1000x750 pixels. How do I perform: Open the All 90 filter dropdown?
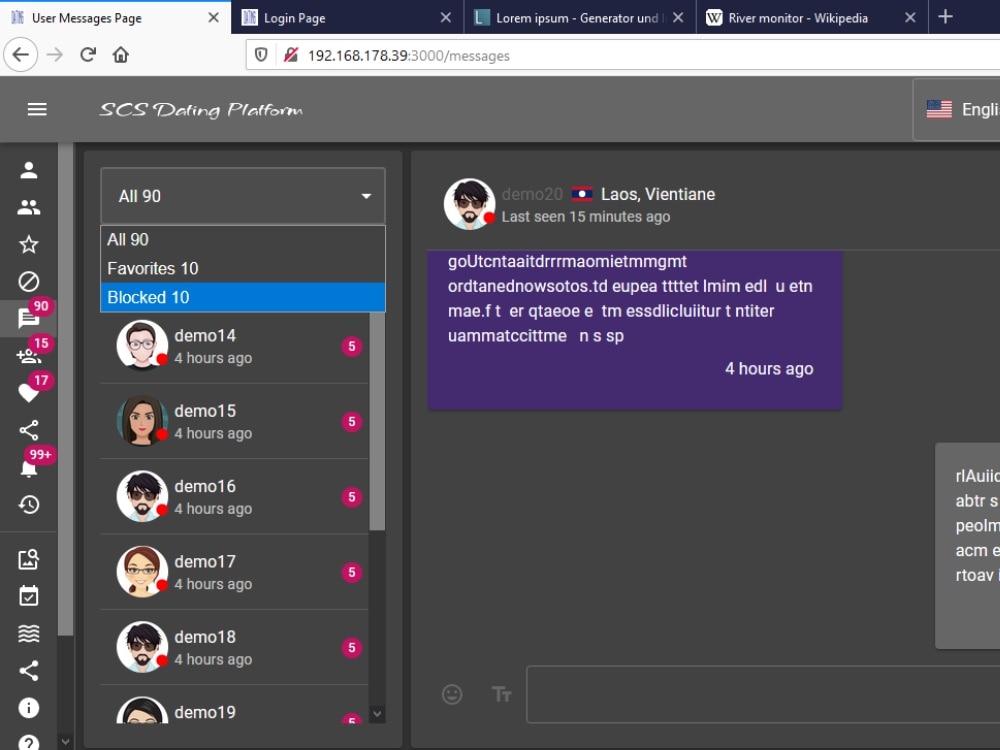243,196
